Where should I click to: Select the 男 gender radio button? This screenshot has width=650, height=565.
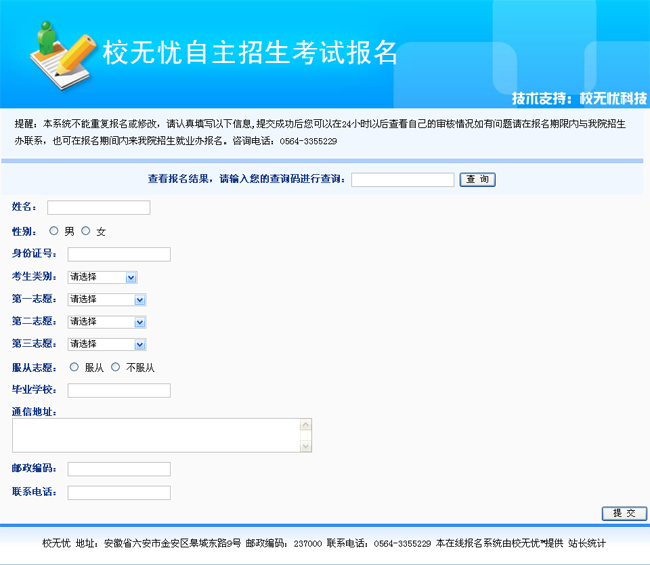[54, 231]
